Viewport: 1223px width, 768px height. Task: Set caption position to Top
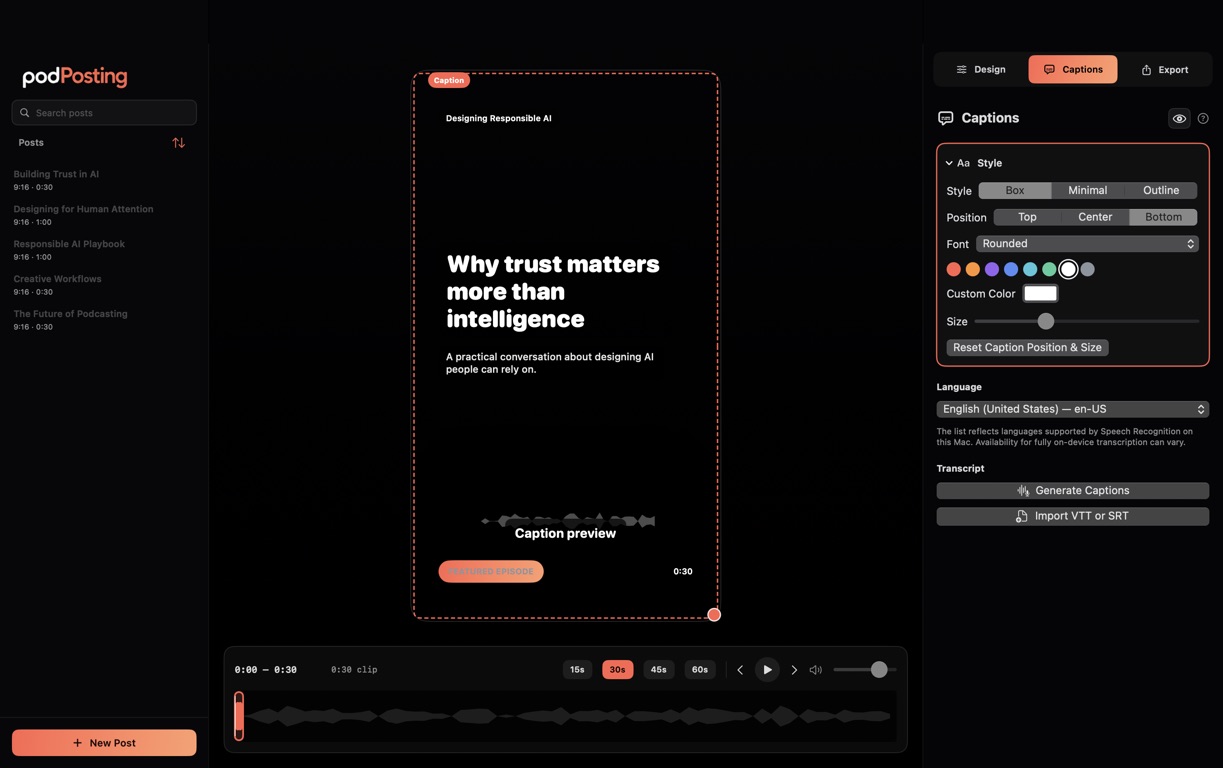pos(1027,217)
